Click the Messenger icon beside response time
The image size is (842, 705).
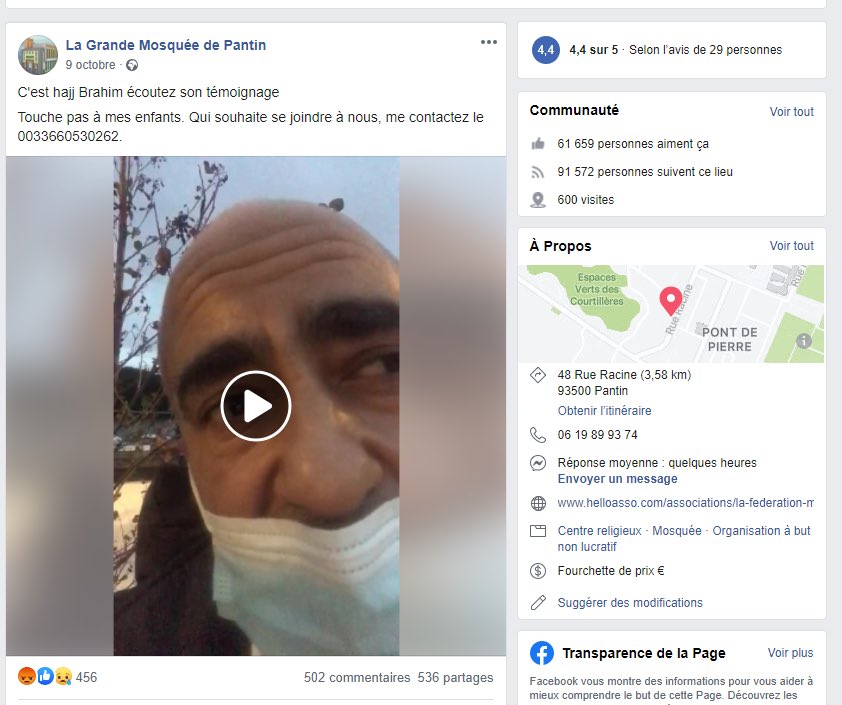pos(538,463)
